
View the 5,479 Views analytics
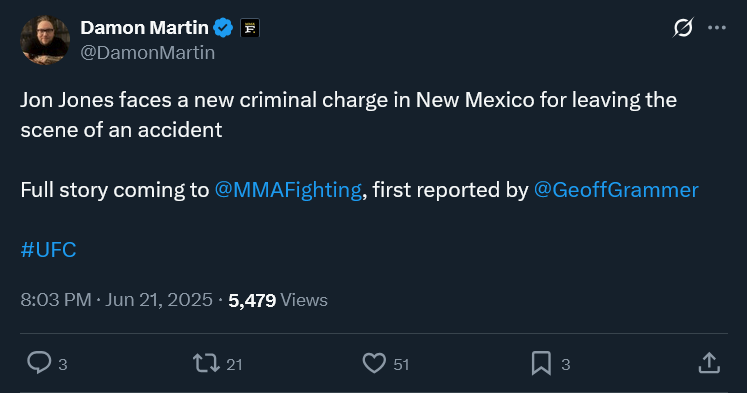point(278,300)
